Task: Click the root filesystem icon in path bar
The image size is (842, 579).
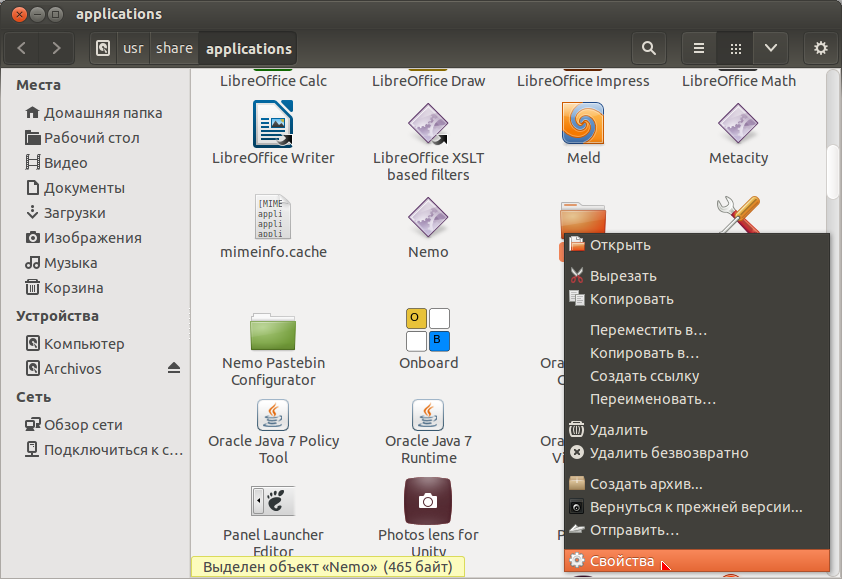Action: click(x=103, y=48)
